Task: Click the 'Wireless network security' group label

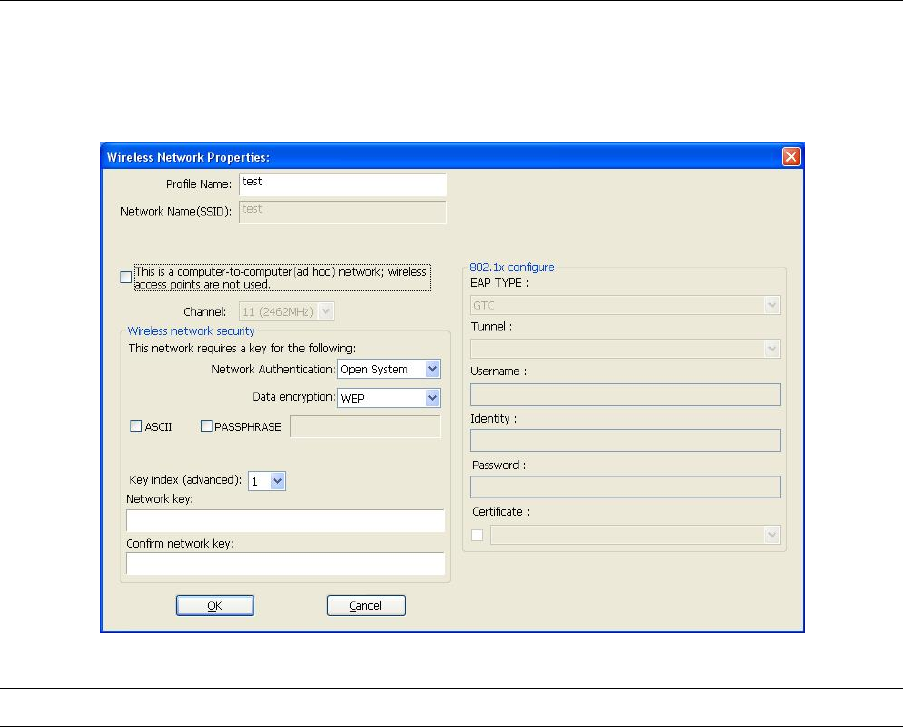Action: click(191, 331)
